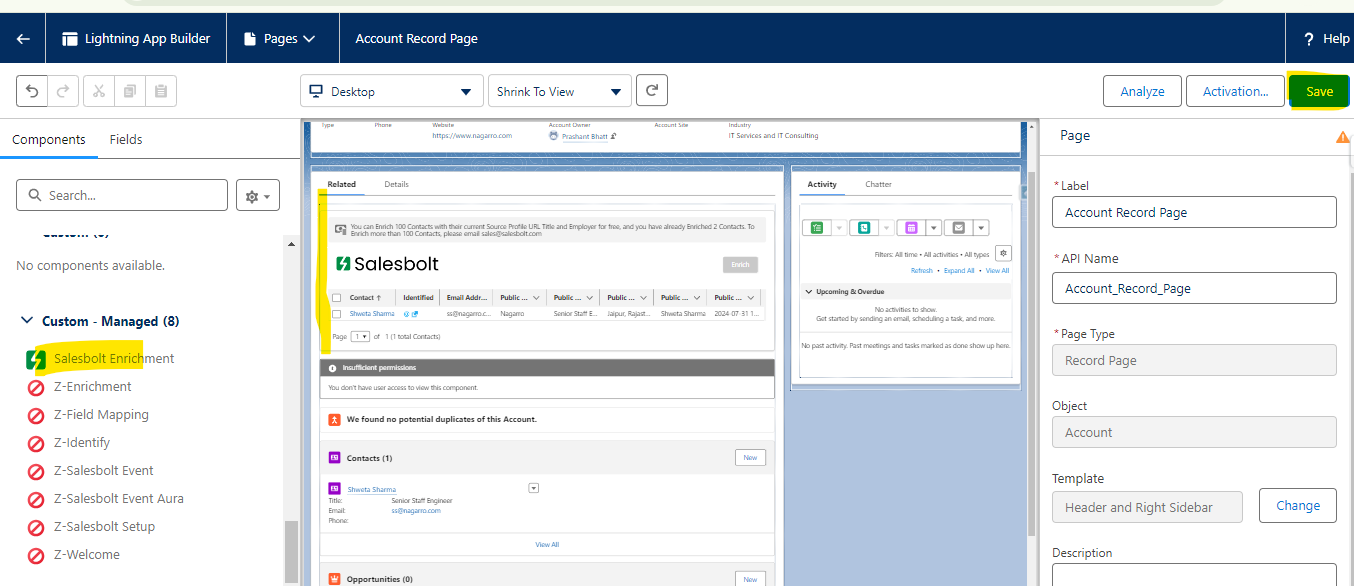This screenshot has height=586, width=1354.
Task: Tick the checkbox for Shweta Sharma row
Action: 337,314
